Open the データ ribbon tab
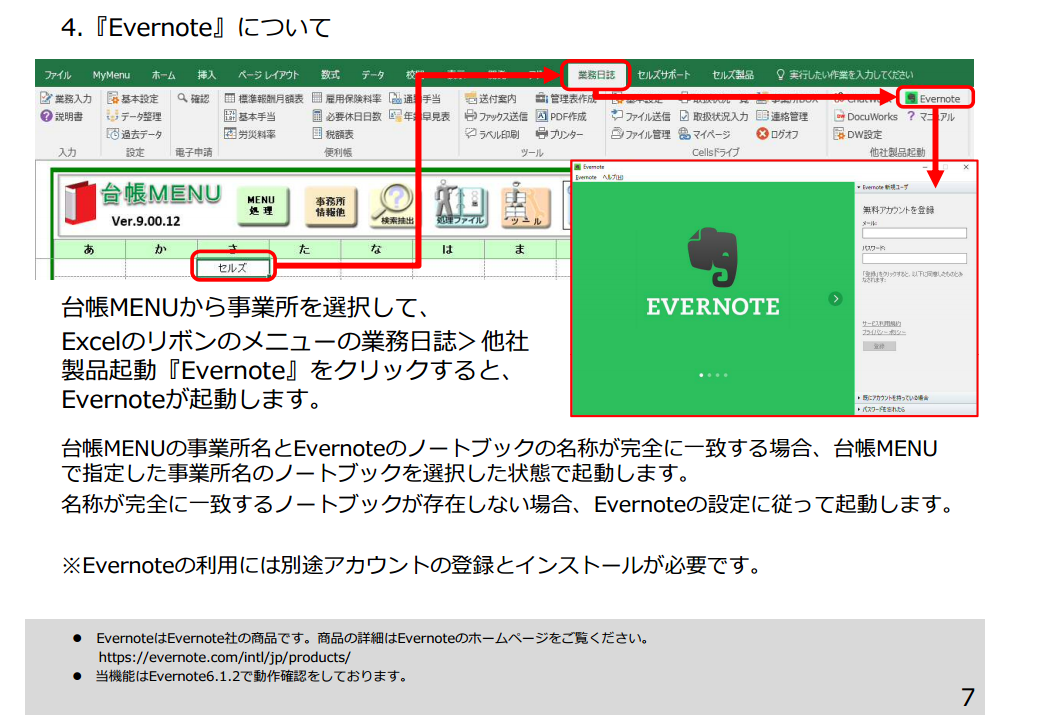 [x=373, y=75]
